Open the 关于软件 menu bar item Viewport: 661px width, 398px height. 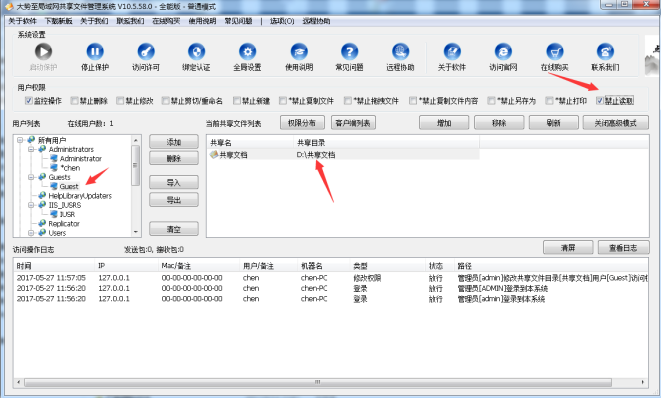pos(22,21)
